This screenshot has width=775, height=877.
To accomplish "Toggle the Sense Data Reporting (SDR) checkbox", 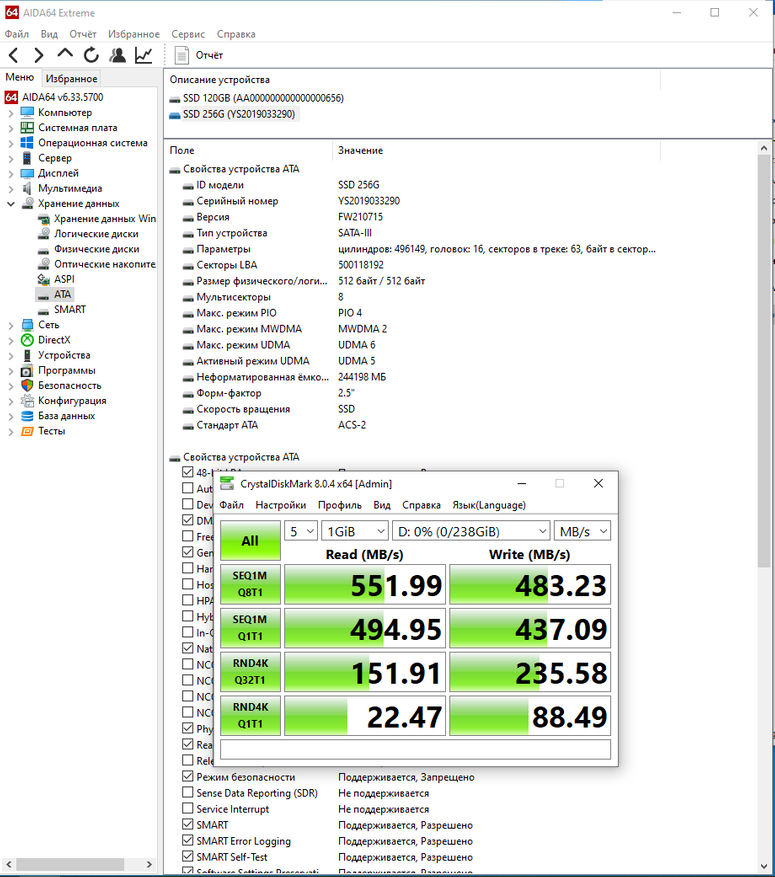I will [x=188, y=793].
